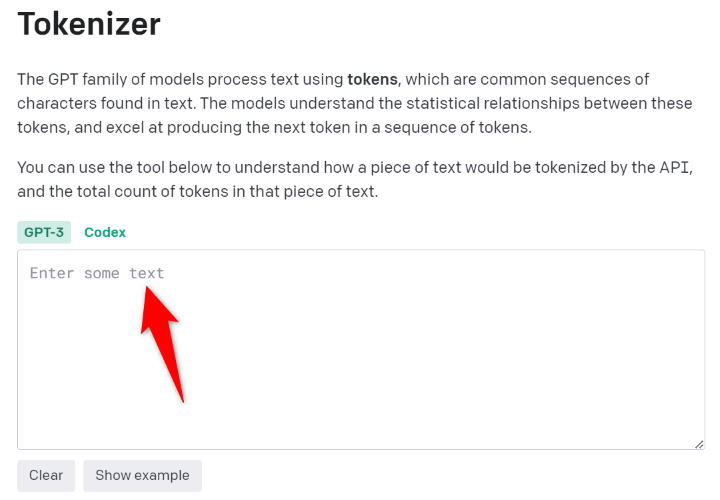Image resolution: width=720 pixels, height=500 pixels.
Task: Click the Show example button
Action: (142, 475)
